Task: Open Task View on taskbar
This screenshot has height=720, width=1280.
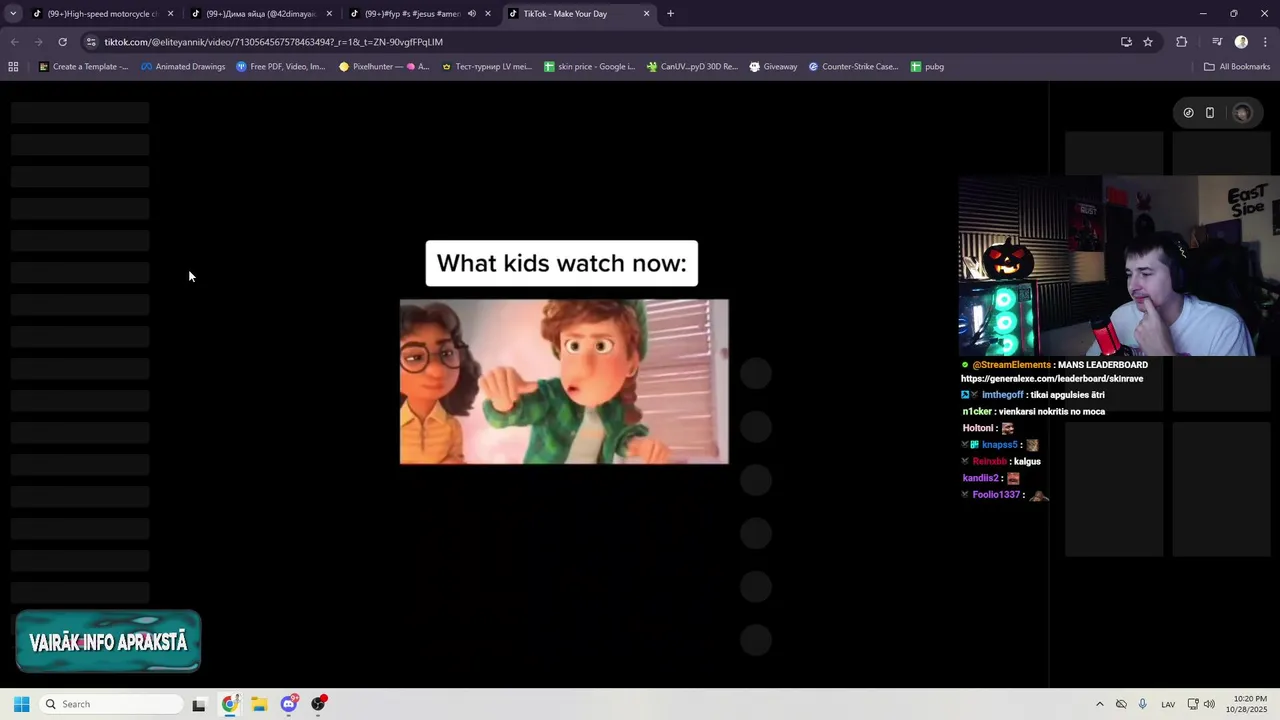Action: tap(199, 704)
